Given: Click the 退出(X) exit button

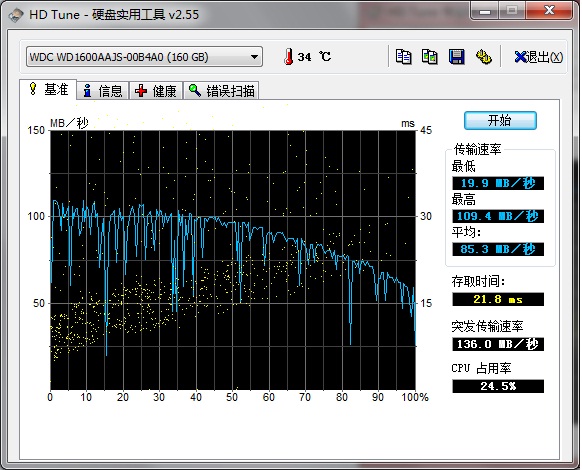Looking at the screenshot, I should click(539, 57).
